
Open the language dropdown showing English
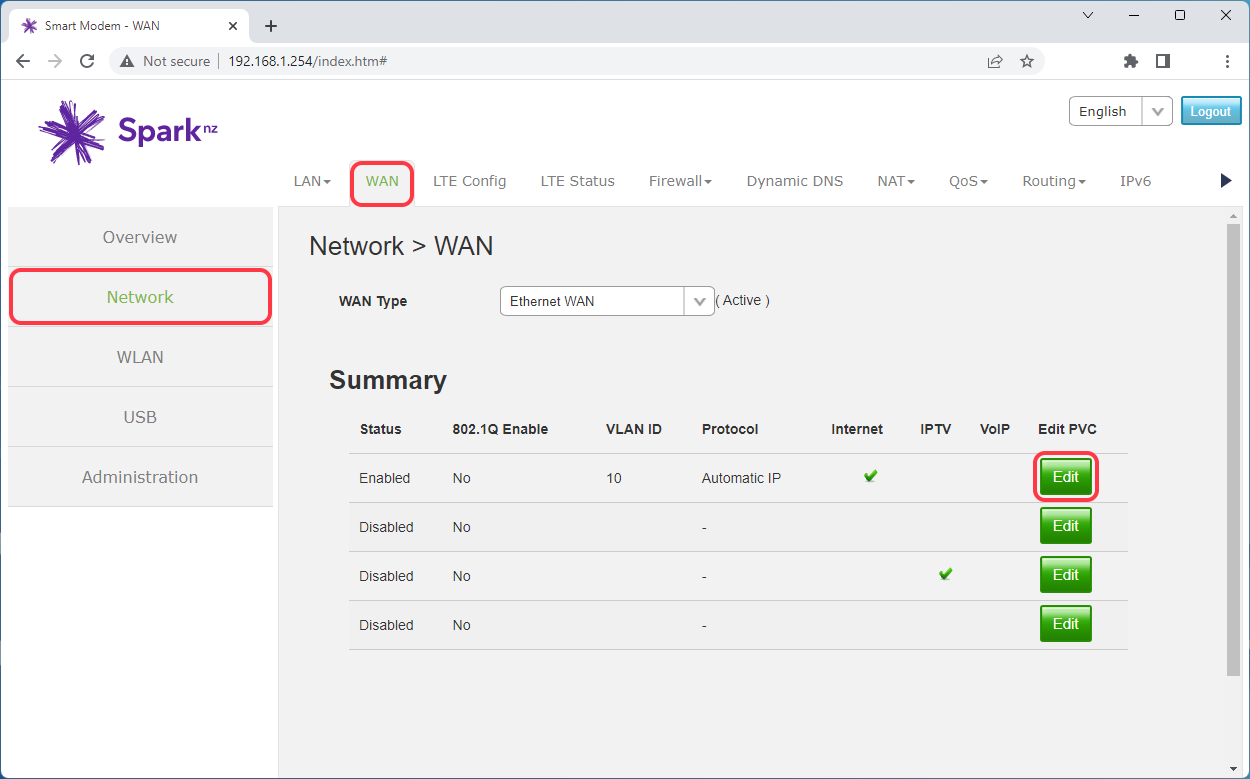click(x=1120, y=111)
